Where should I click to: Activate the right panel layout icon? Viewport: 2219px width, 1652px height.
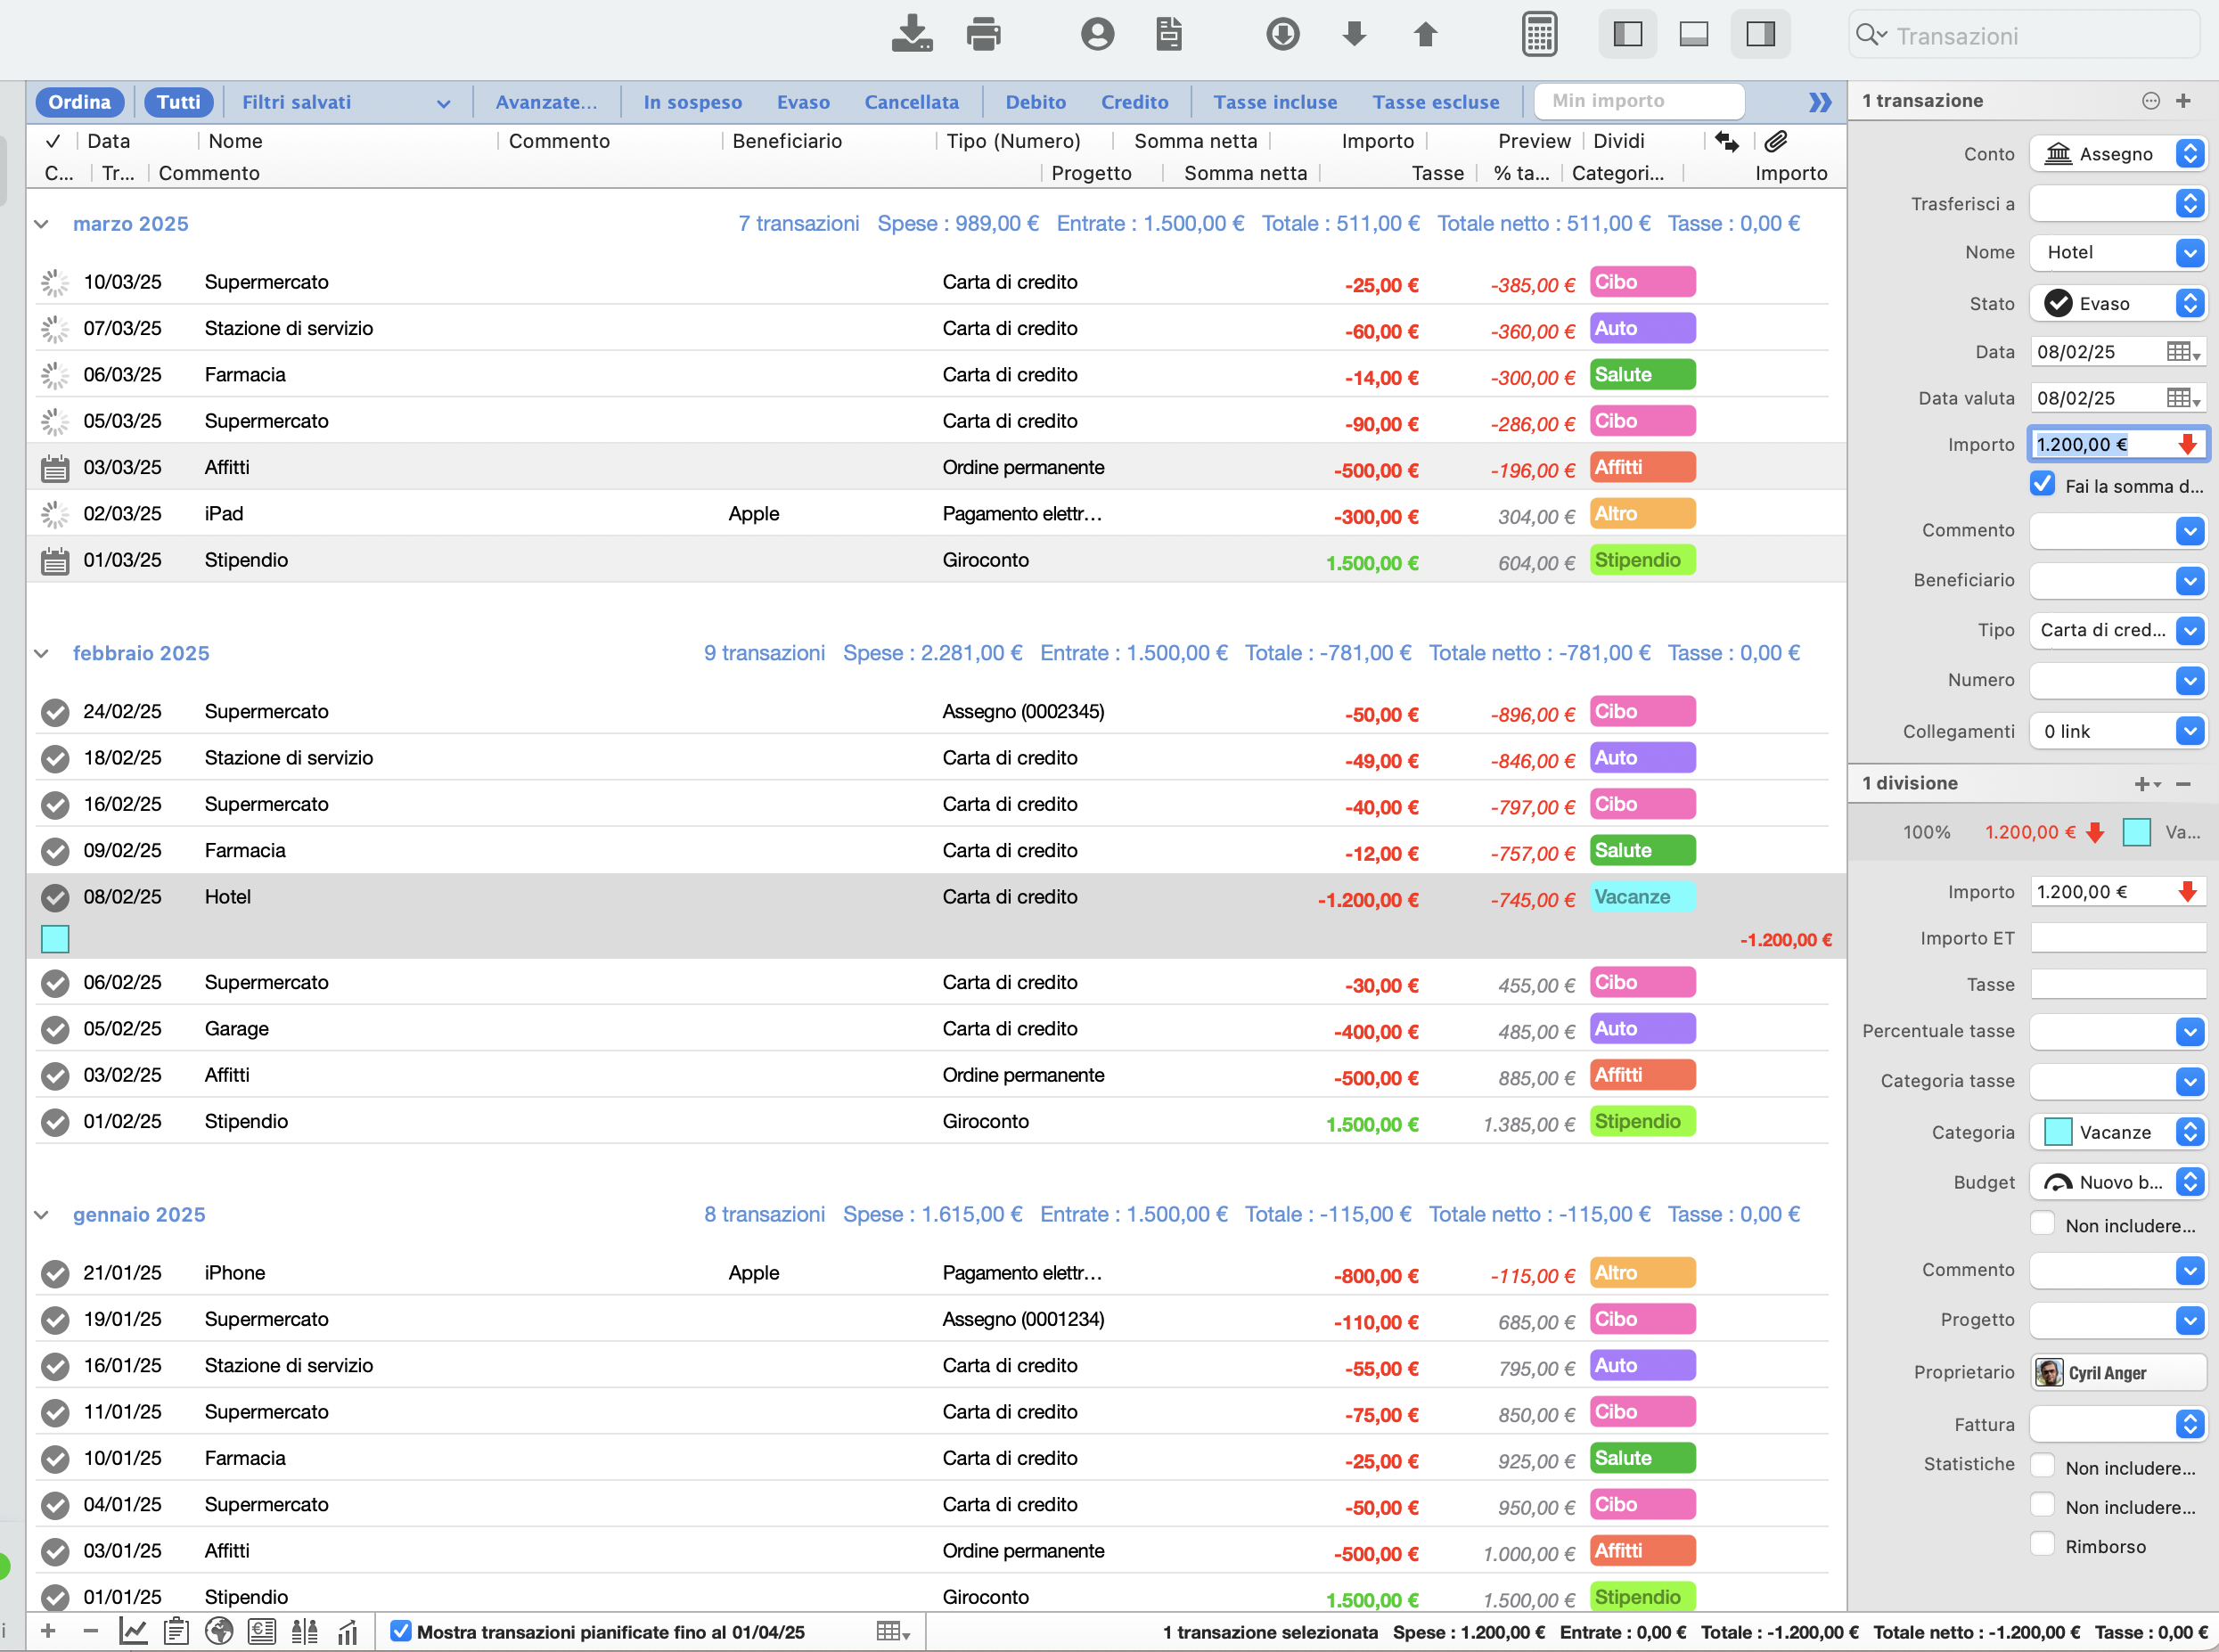pyautogui.click(x=1761, y=33)
